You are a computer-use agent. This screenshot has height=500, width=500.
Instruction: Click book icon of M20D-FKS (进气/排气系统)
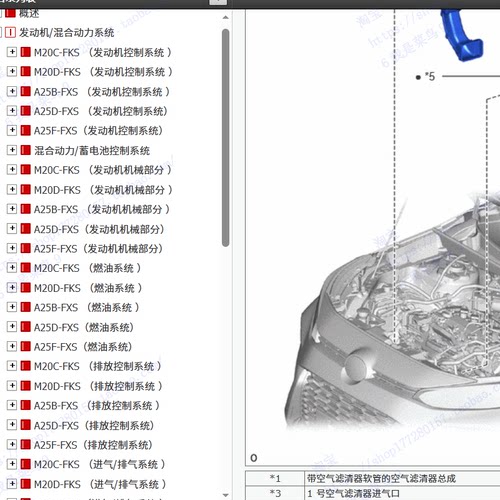pyautogui.click(x=26, y=484)
